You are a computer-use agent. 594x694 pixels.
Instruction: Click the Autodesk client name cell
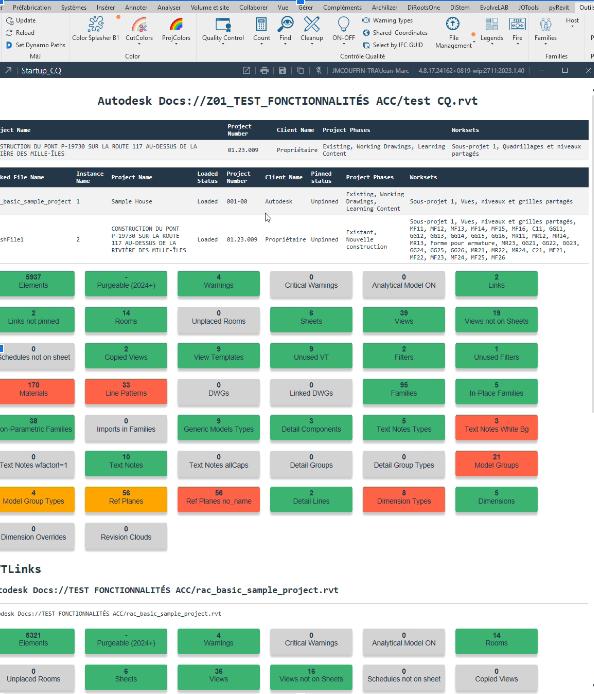[278, 201]
